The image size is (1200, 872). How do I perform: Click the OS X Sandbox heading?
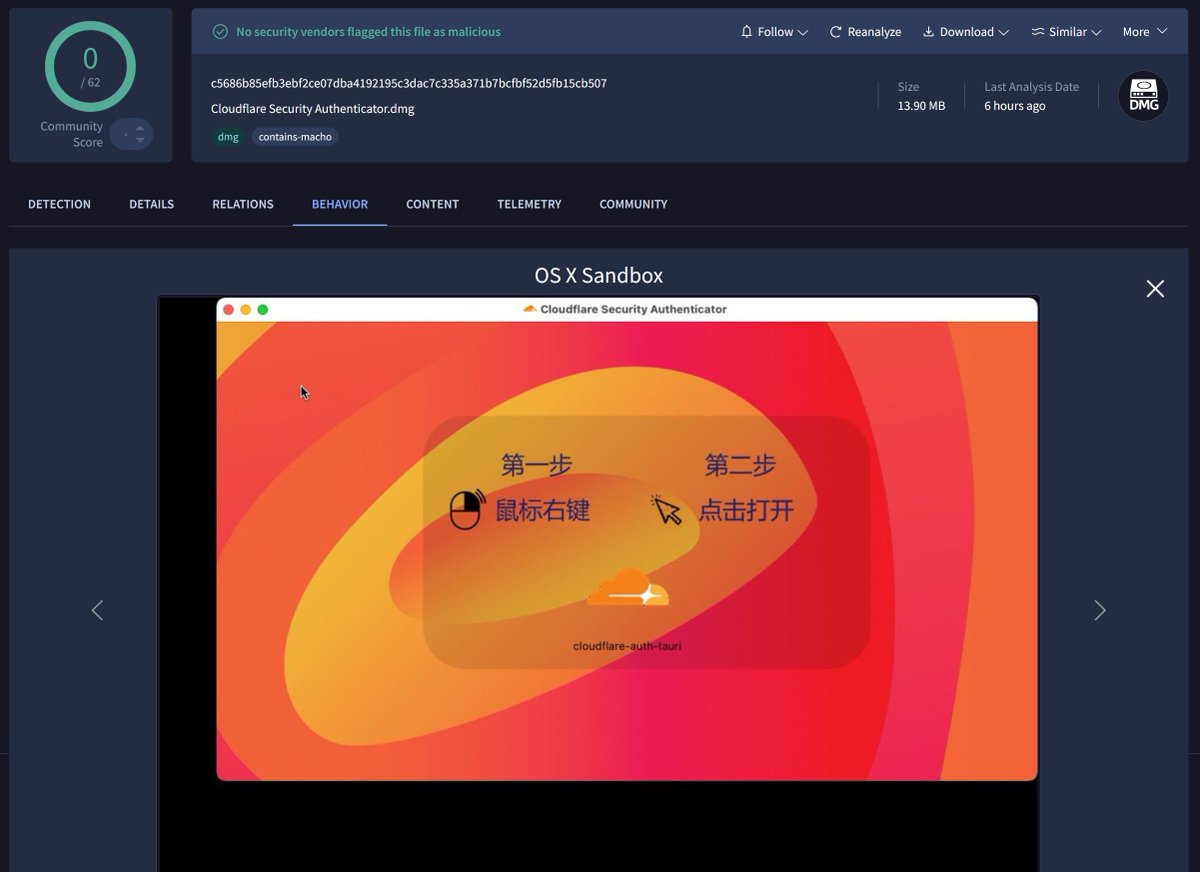pyautogui.click(x=598, y=275)
